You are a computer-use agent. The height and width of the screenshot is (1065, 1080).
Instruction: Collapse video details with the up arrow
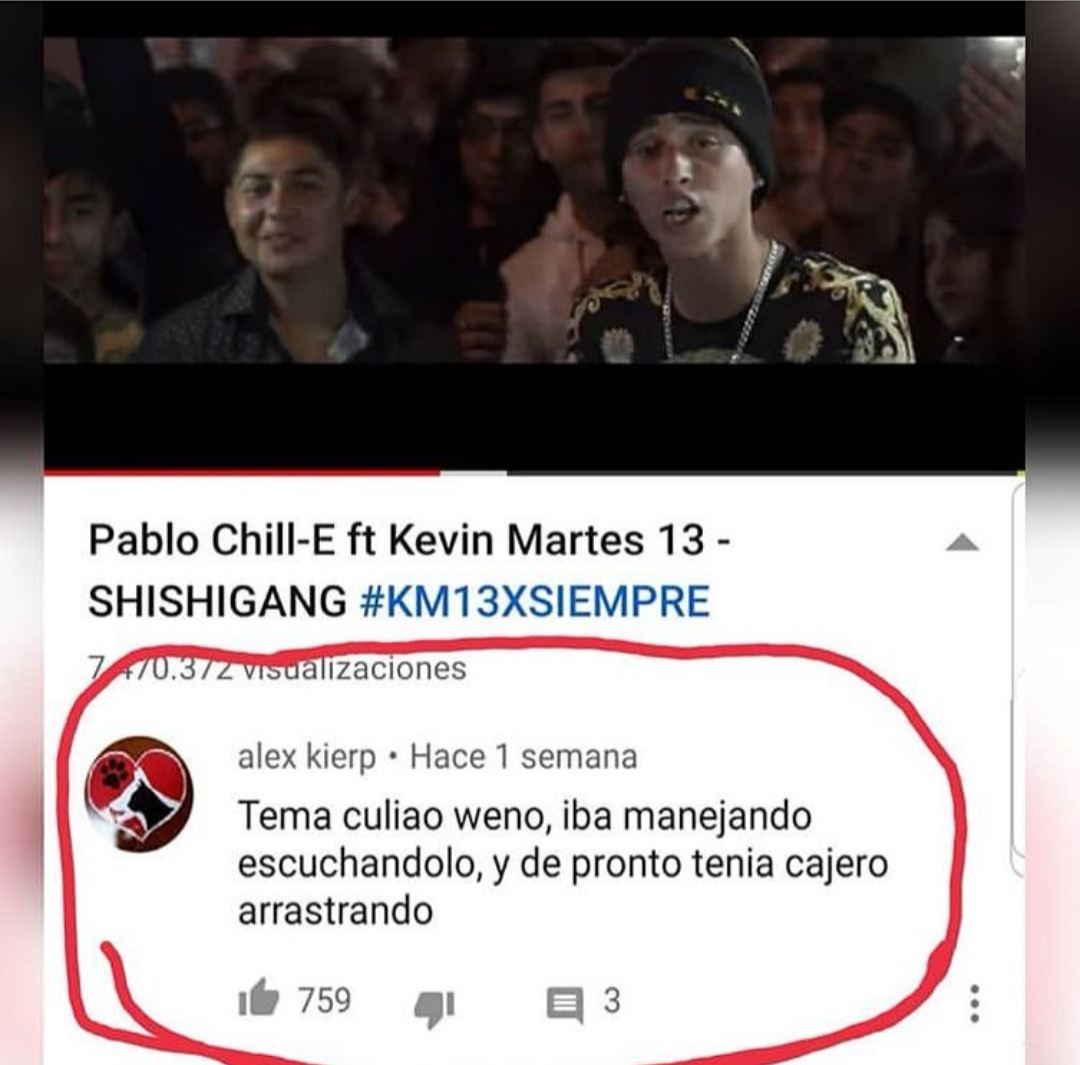point(962,544)
